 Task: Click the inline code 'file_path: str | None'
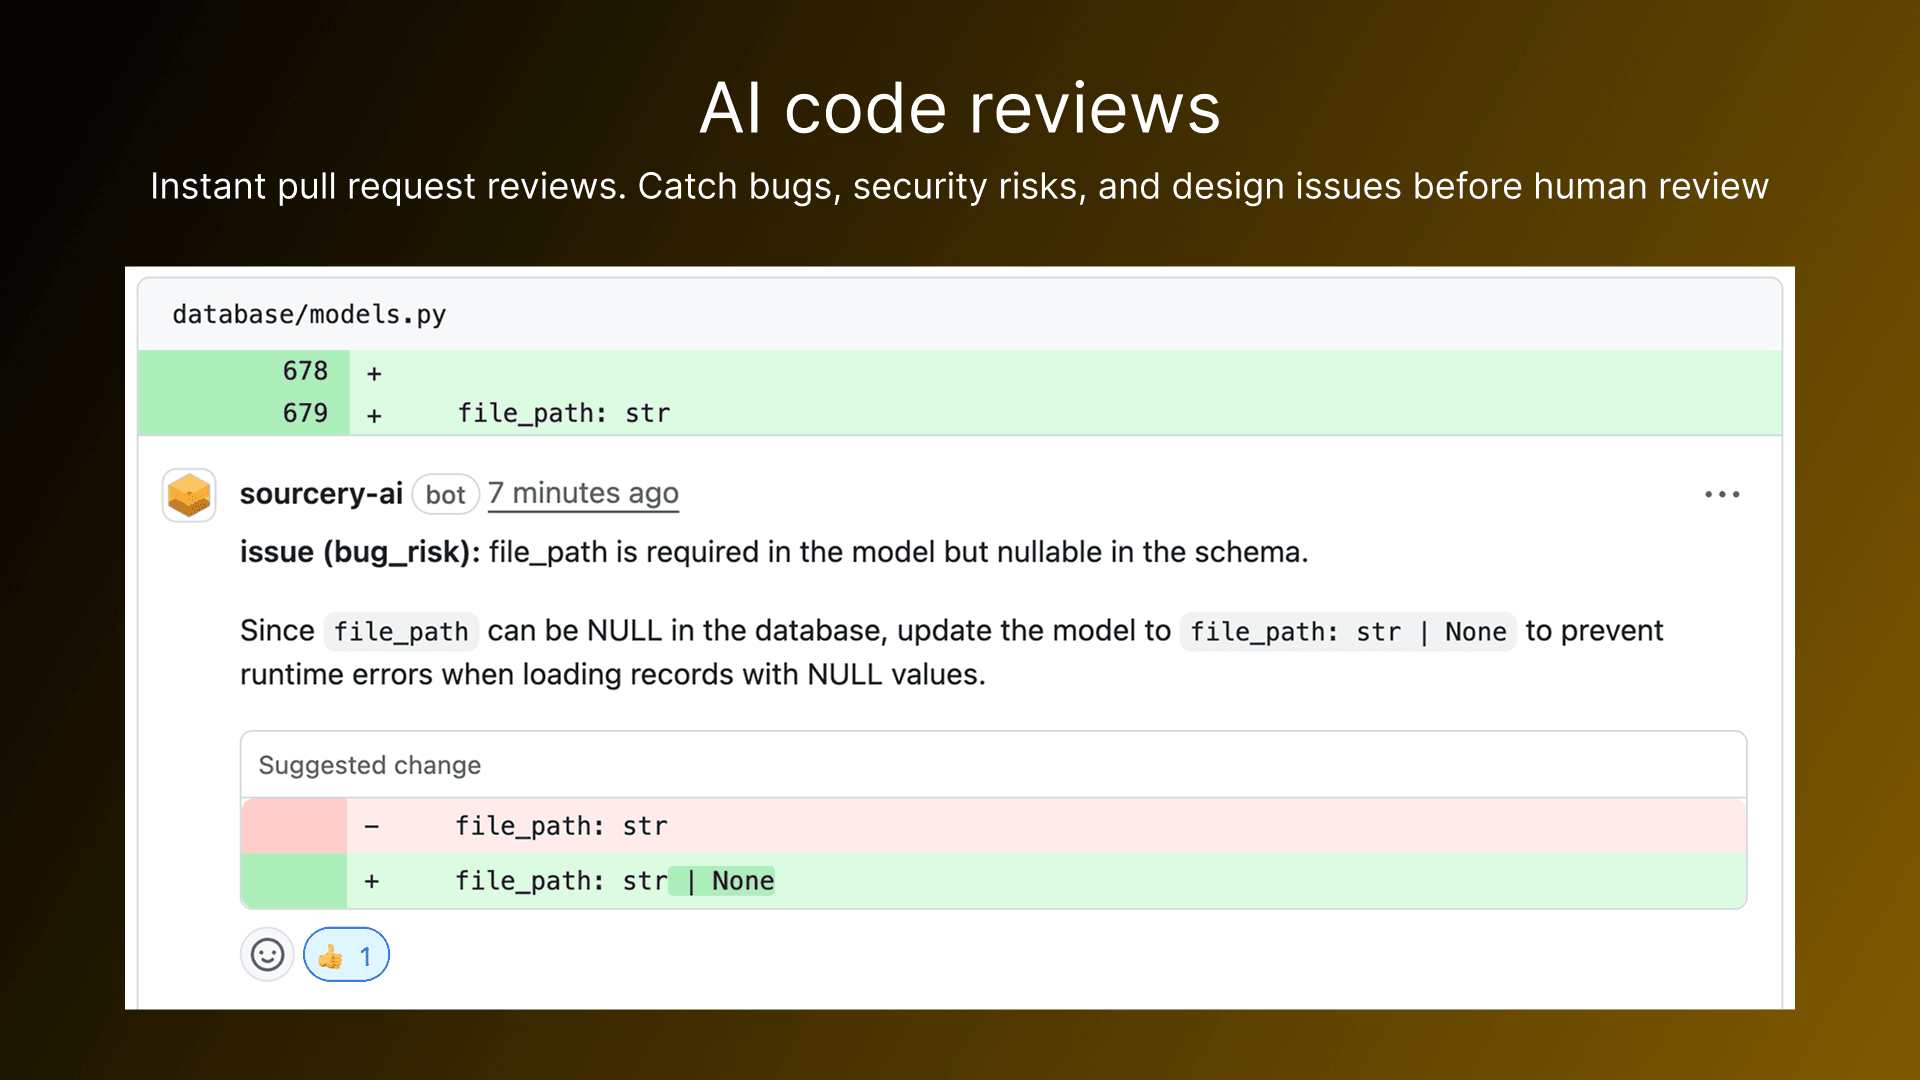pos(1347,632)
